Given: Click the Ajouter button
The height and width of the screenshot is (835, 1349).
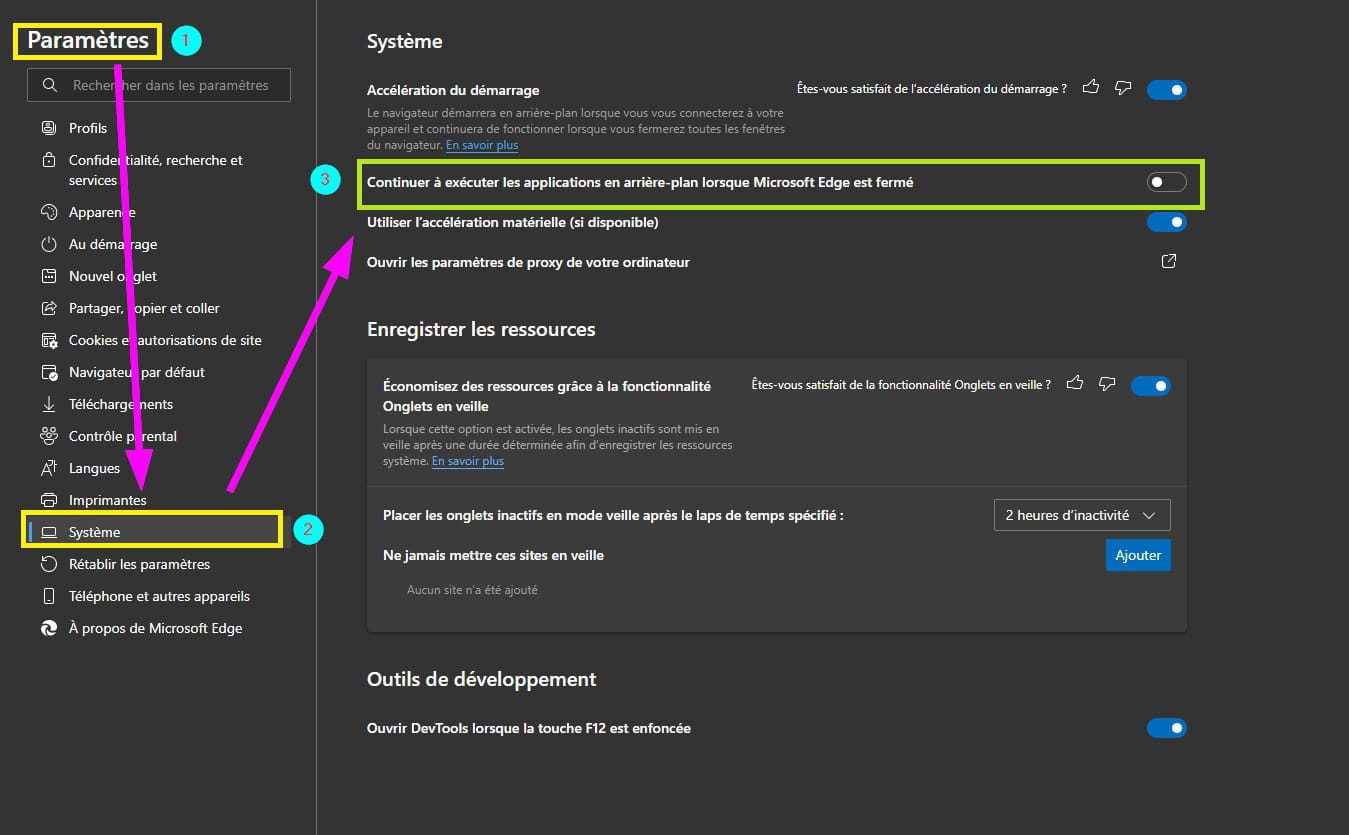Looking at the screenshot, I should click(x=1138, y=555).
